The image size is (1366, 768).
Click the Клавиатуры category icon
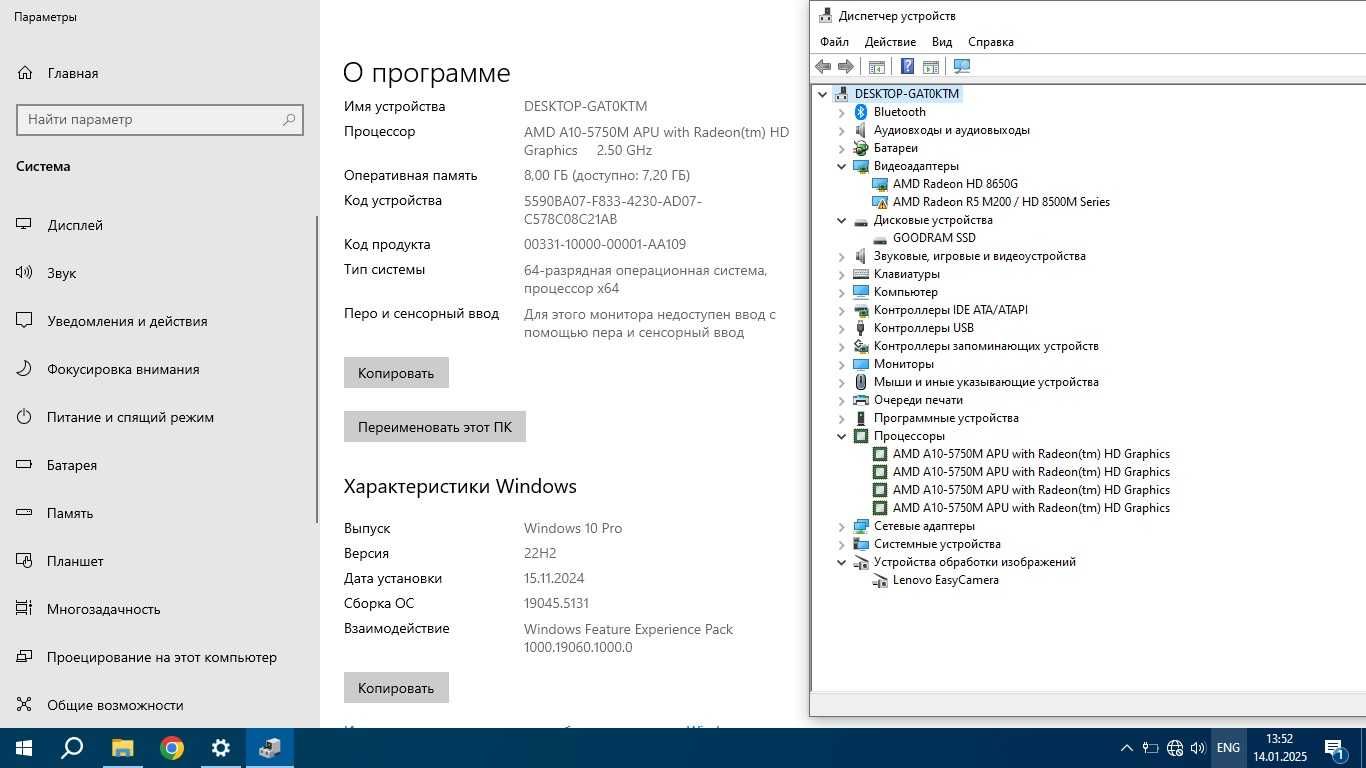pos(861,274)
